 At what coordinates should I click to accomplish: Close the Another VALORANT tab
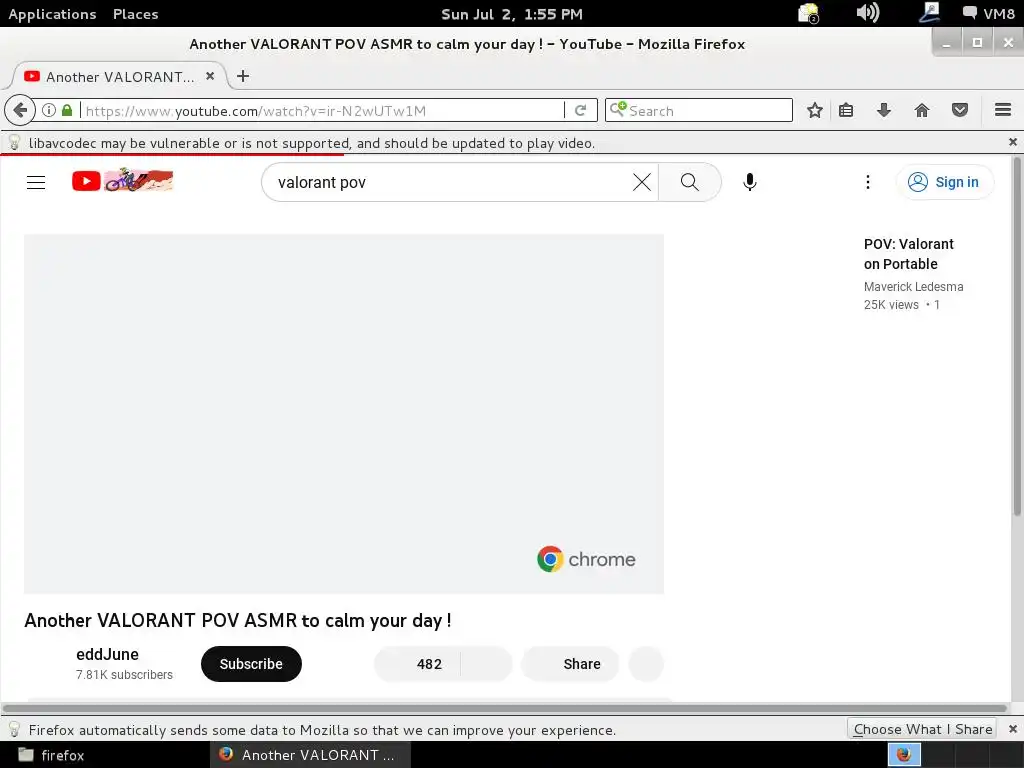coord(210,76)
